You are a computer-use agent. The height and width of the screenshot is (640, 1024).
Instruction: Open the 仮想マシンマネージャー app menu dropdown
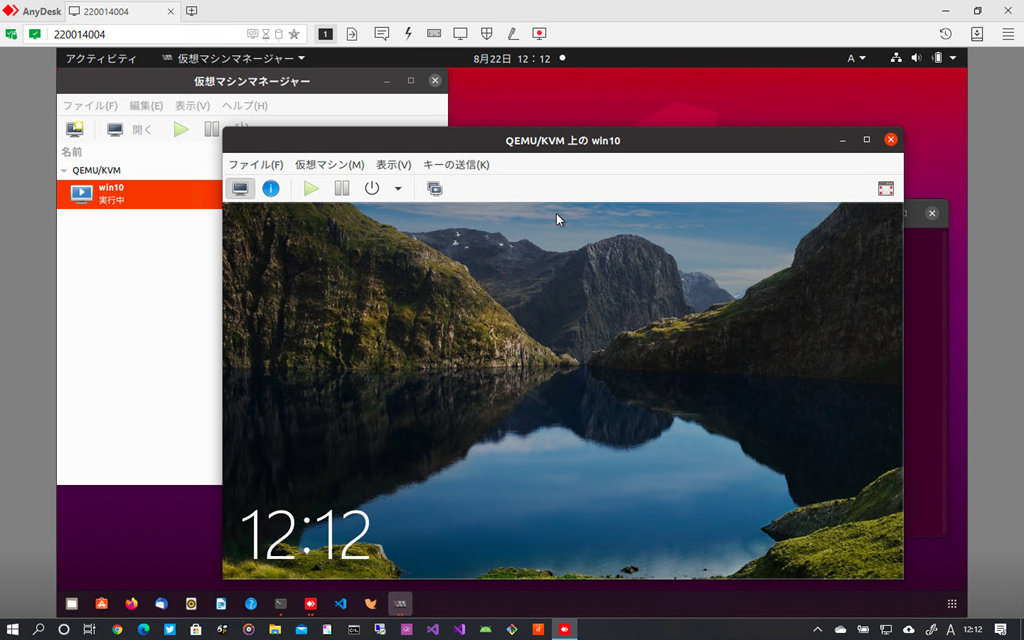(x=235, y=58)
